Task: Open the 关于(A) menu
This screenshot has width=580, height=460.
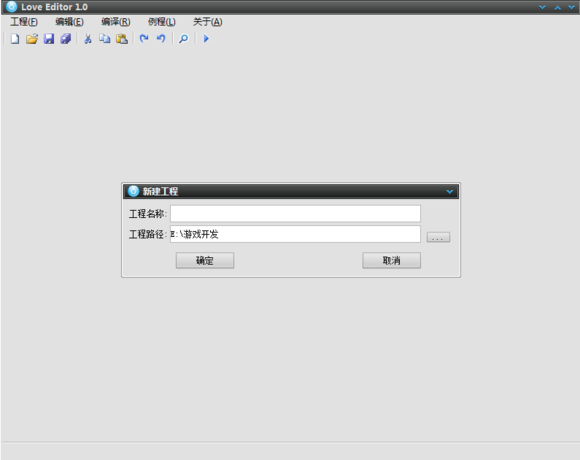Action: [208, 22]
